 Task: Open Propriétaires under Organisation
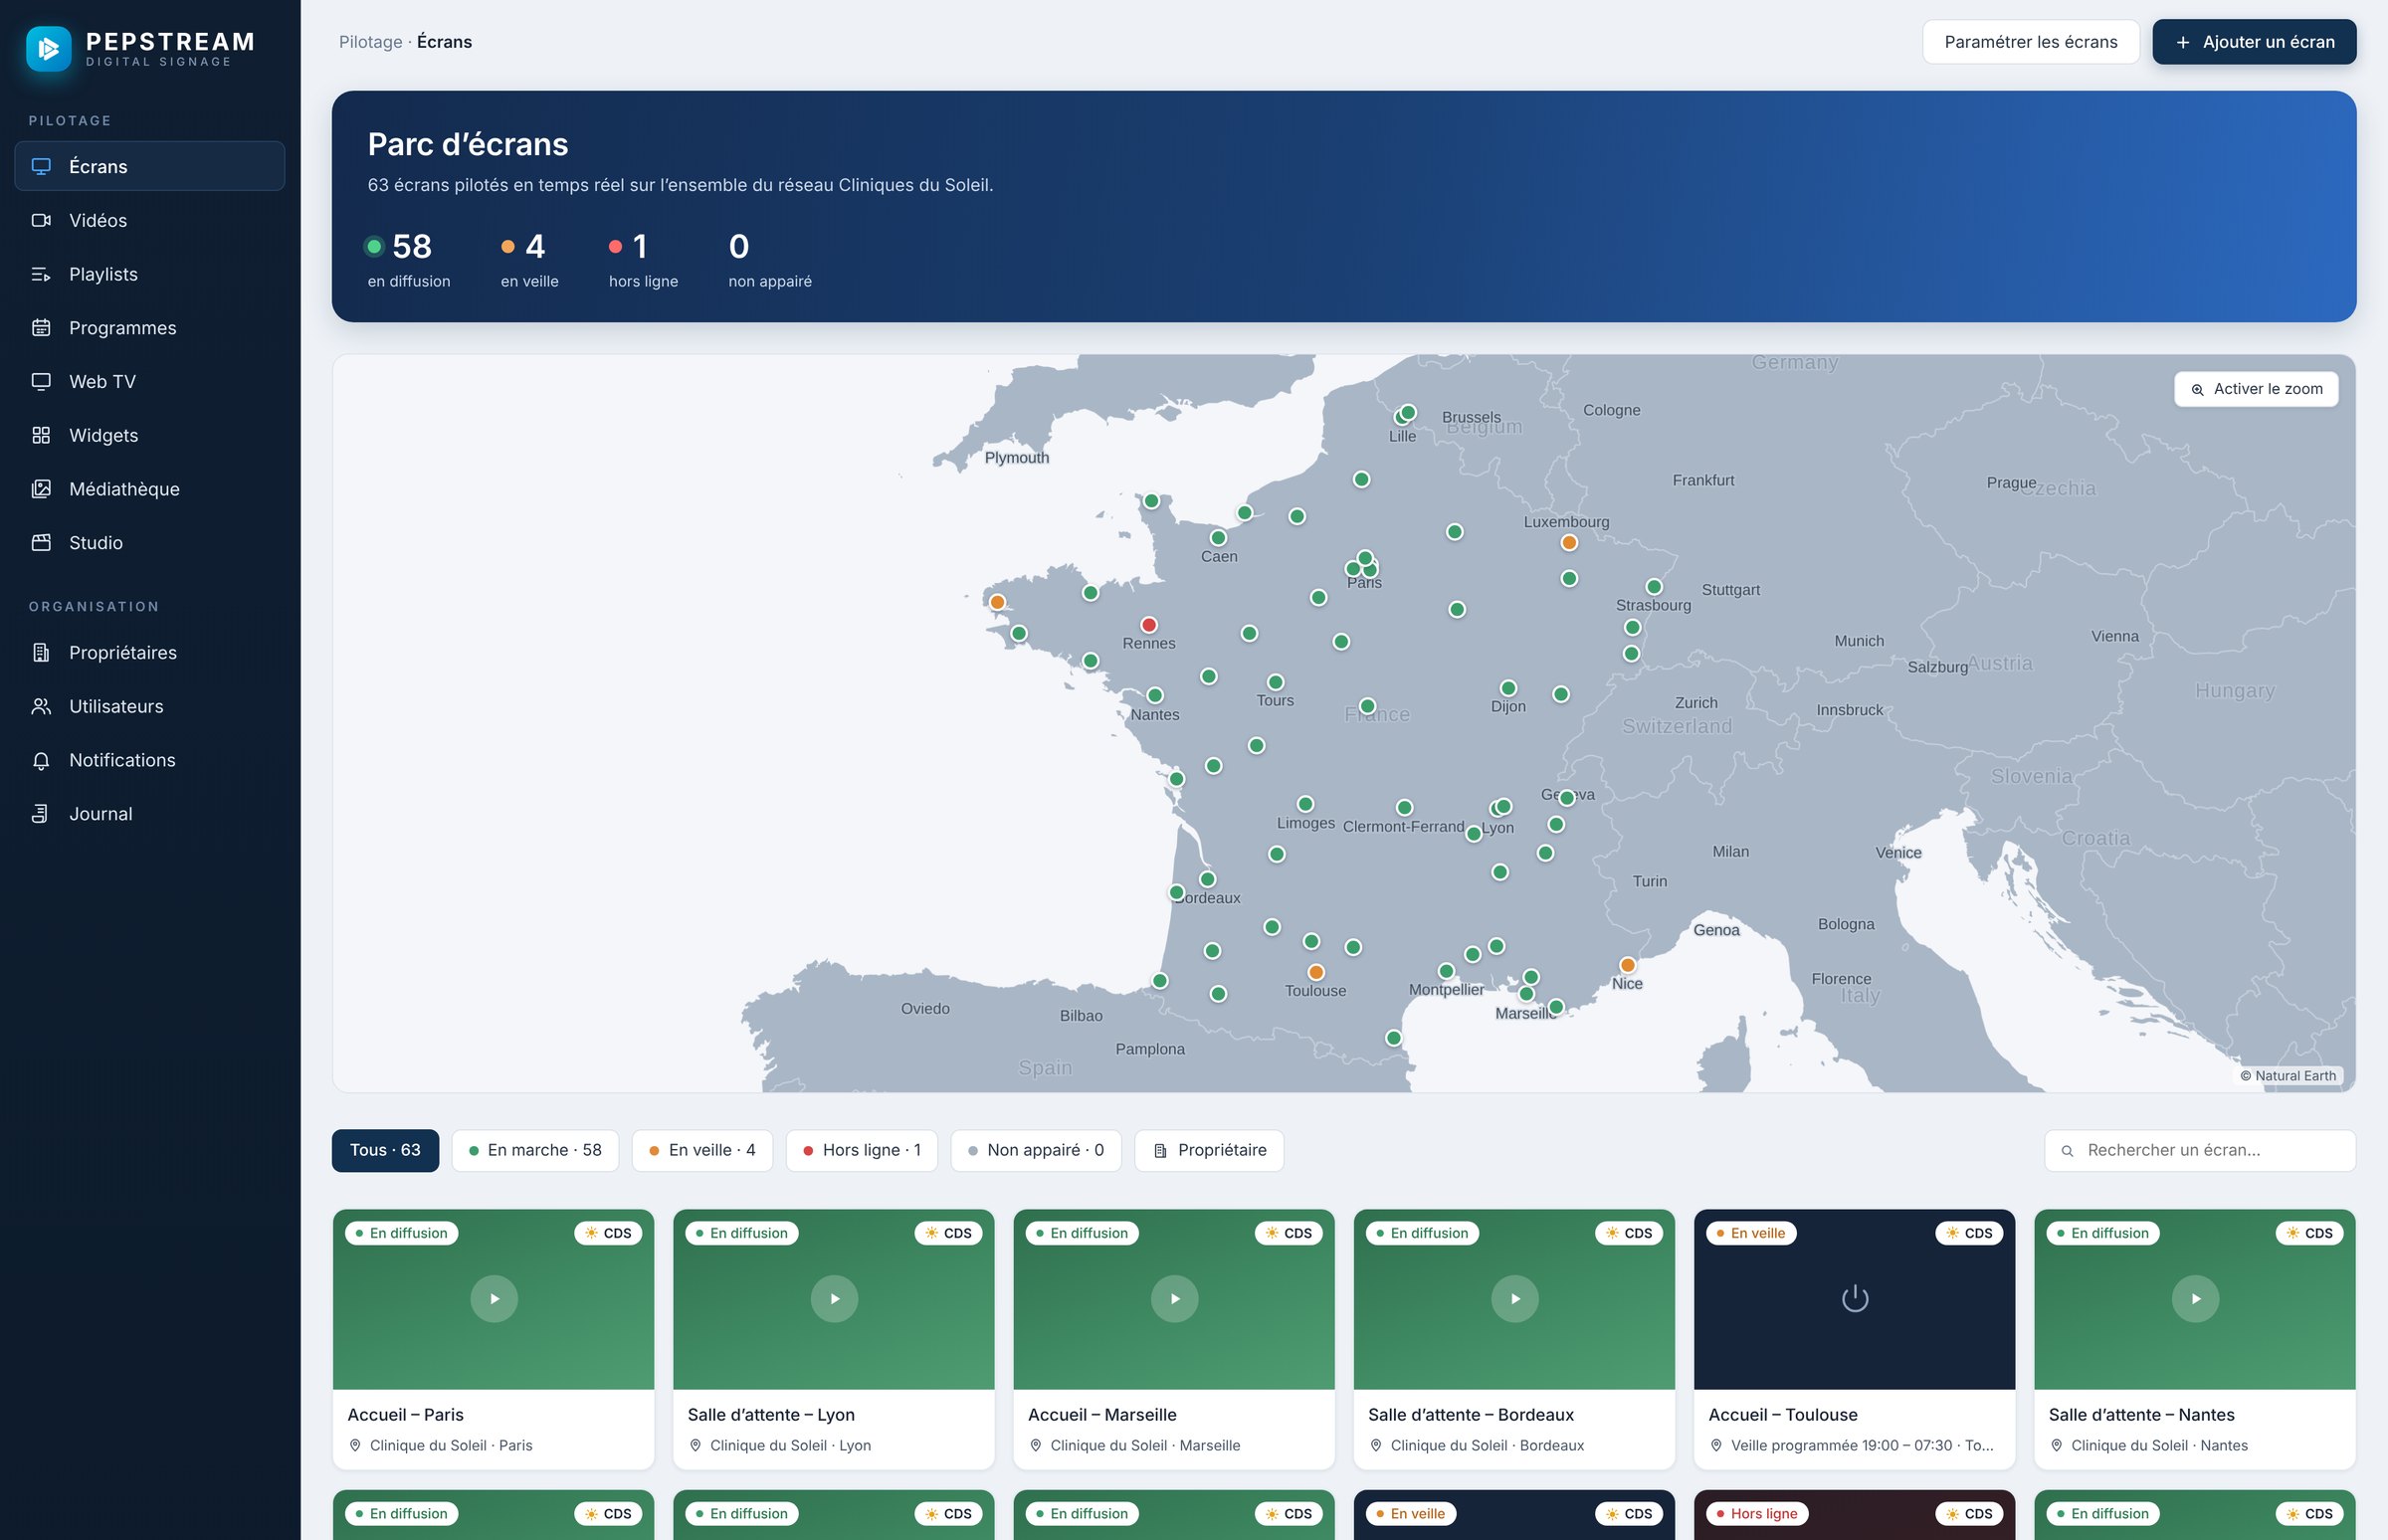click(149, 652)
